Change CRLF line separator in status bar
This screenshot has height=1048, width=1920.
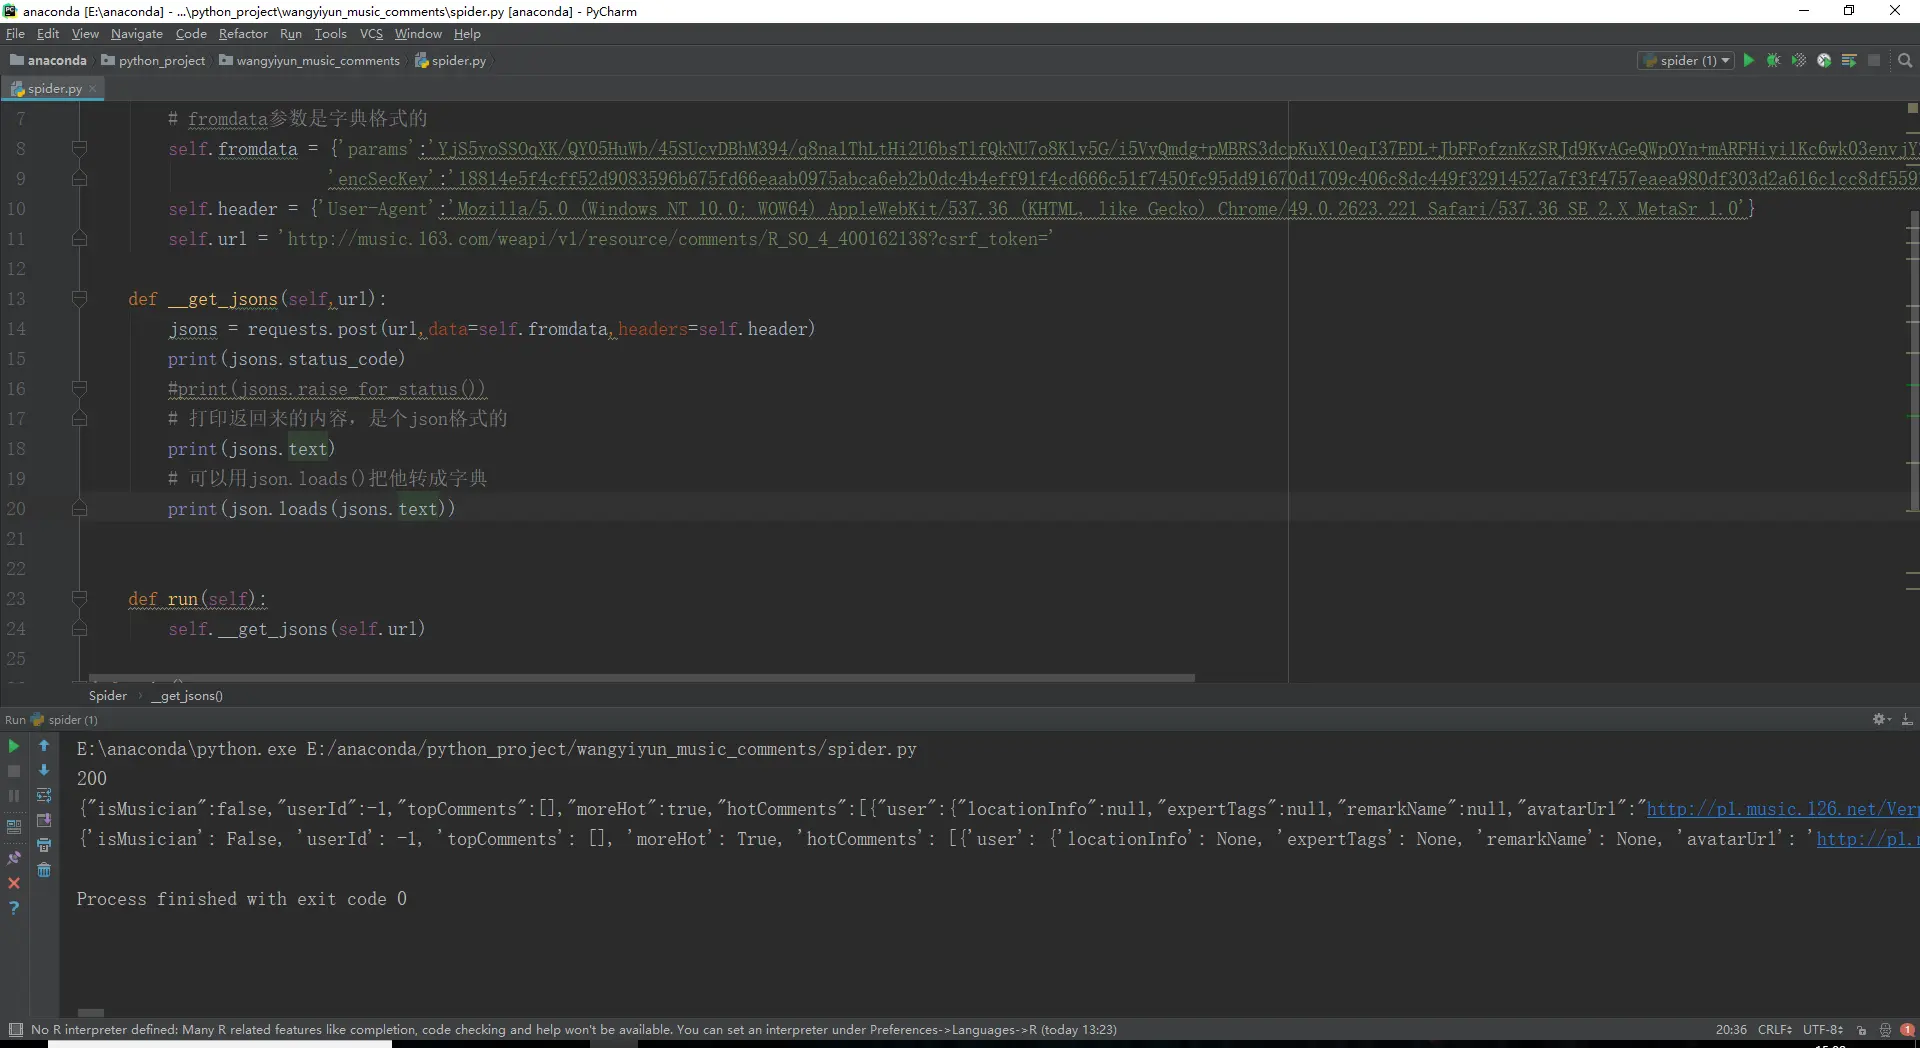(x=1775, y=1029)
